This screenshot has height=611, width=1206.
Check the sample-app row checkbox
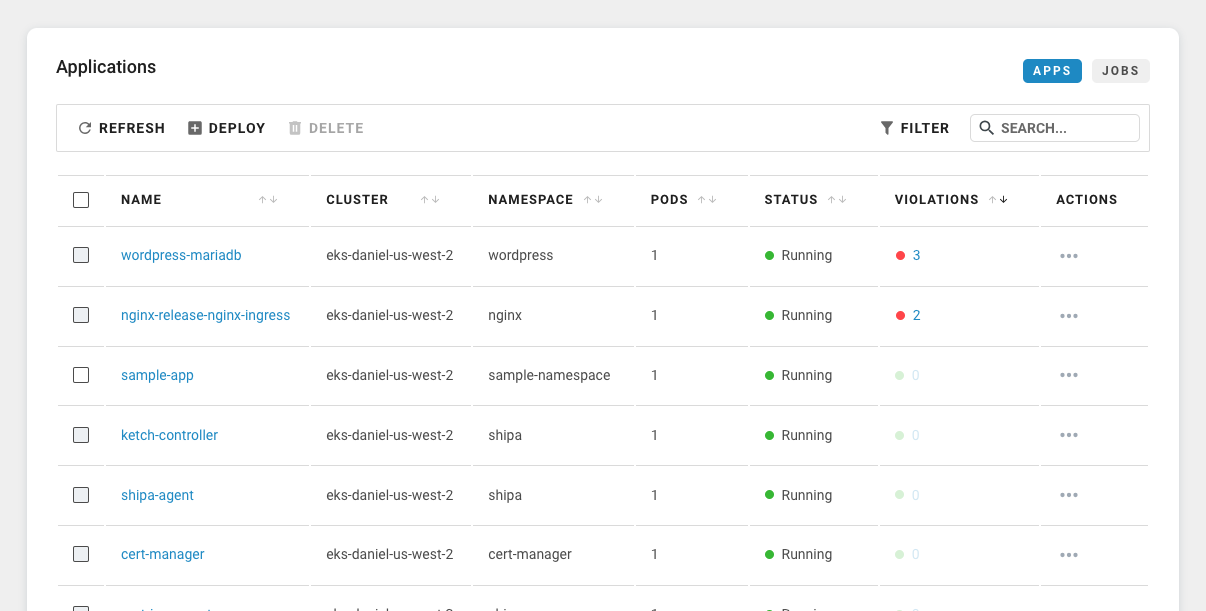pyautogui.click(x=81, y=375)
